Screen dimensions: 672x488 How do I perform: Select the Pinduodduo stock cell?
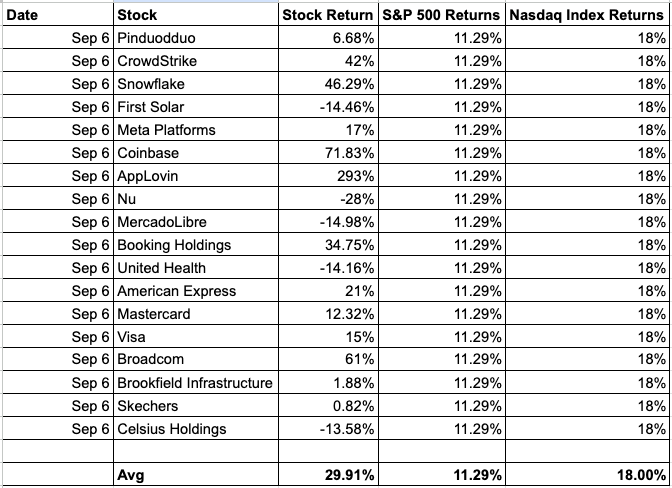click(196, 38)
